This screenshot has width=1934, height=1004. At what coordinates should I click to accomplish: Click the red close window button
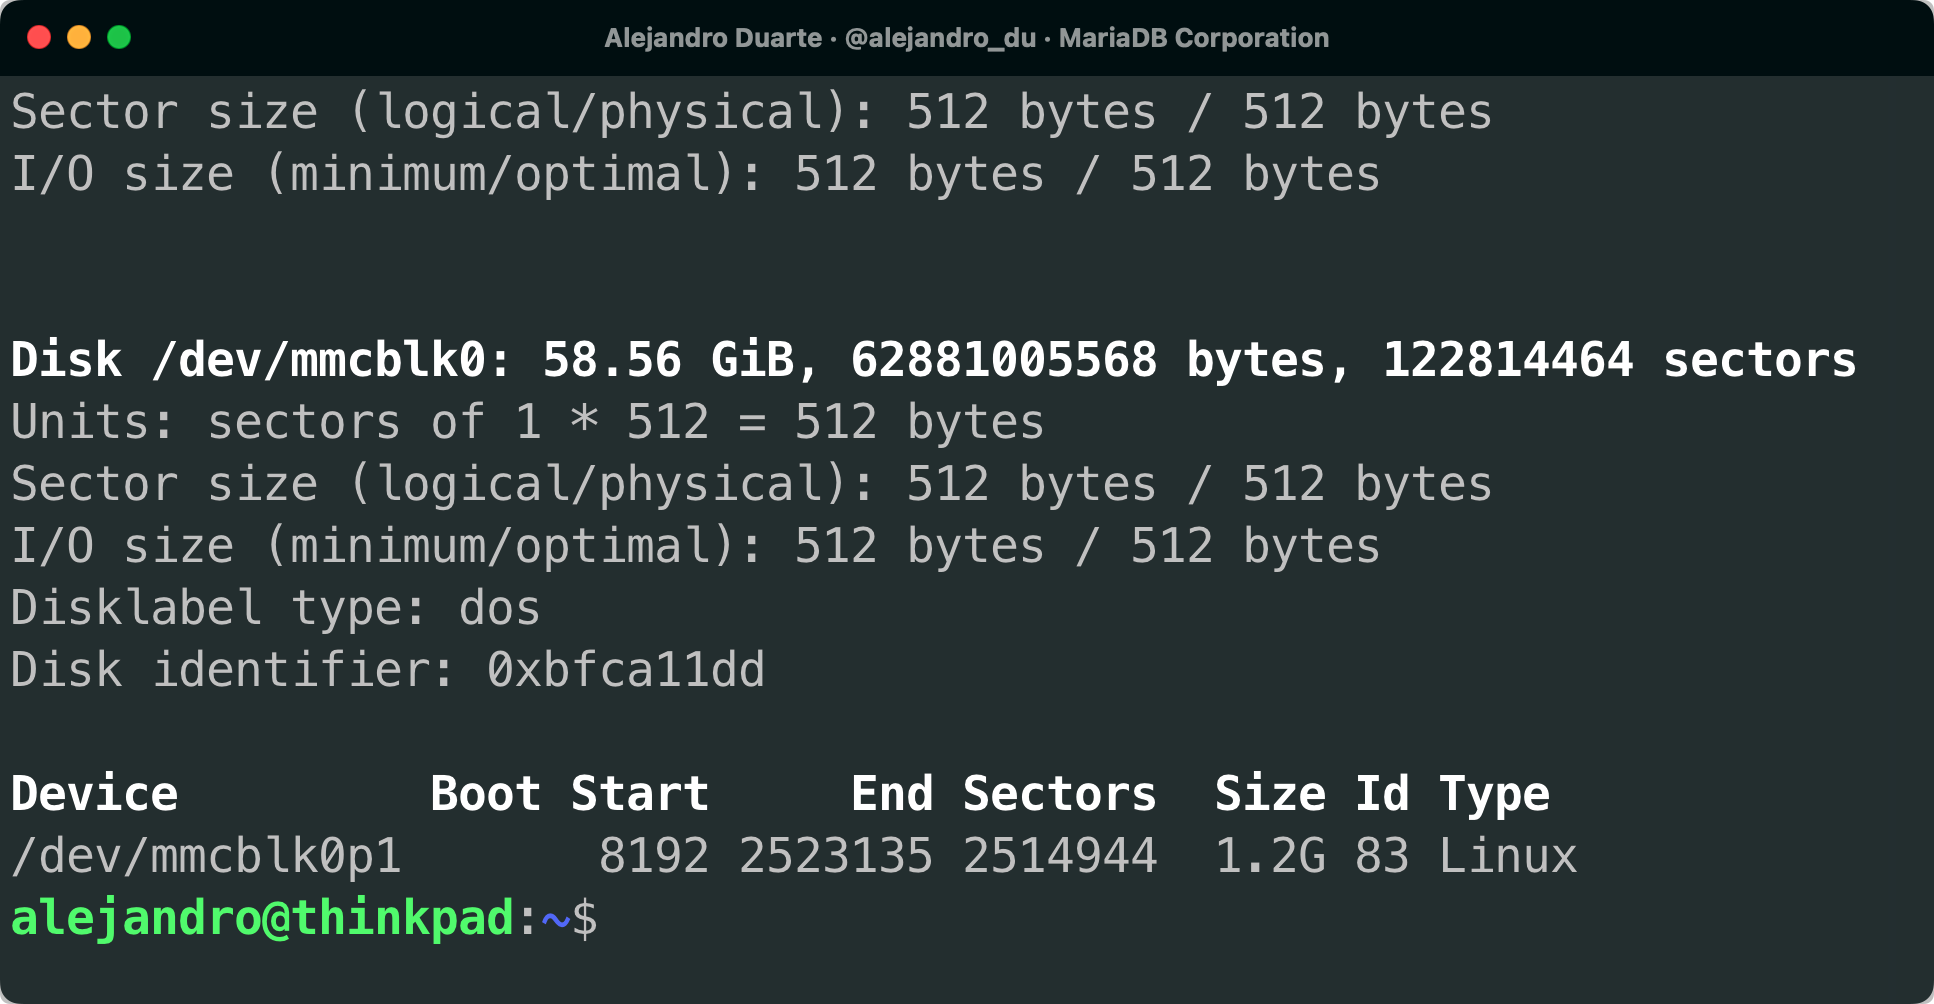(39, 38)
